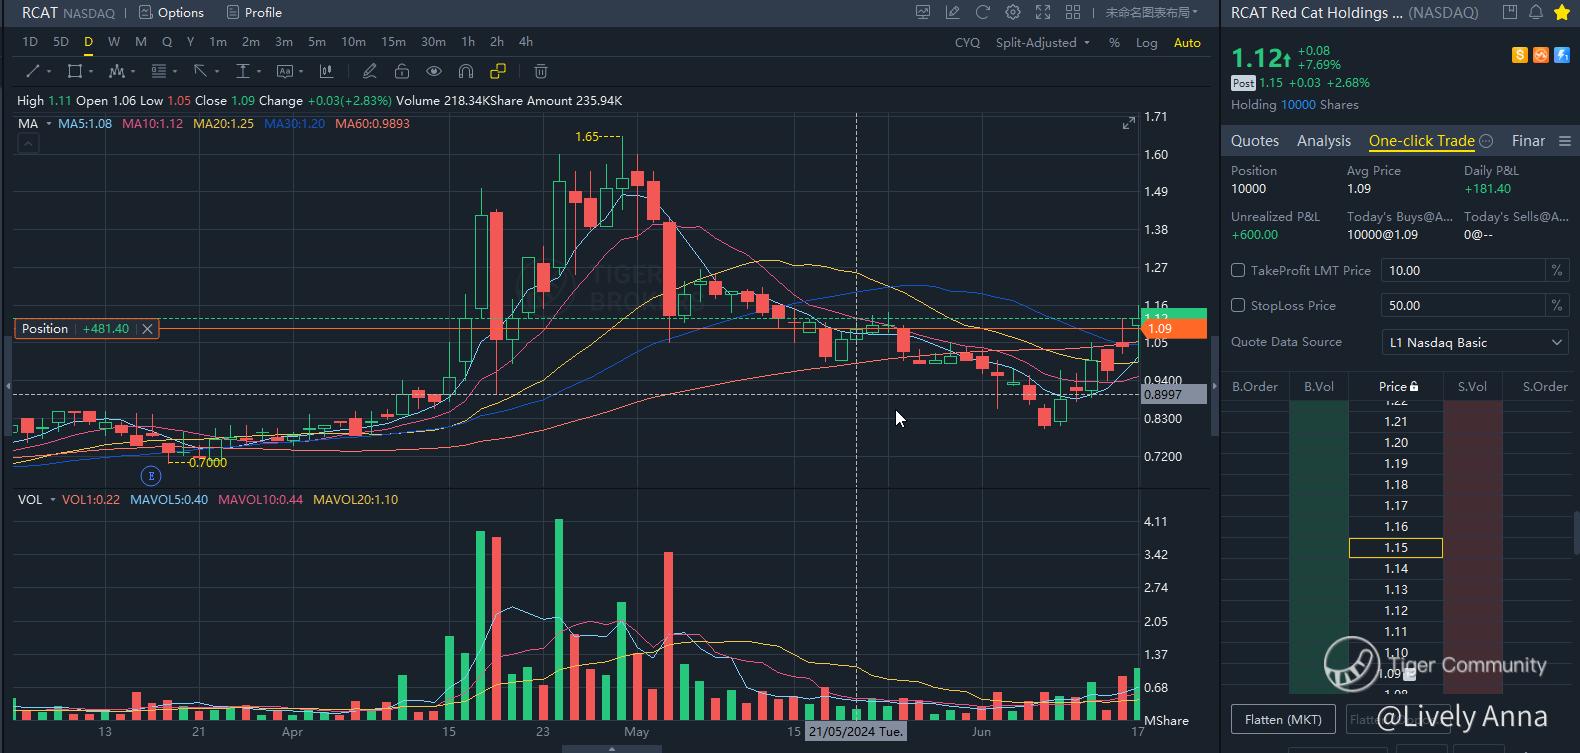Enter fullscreen chart mode

coord(1043,12)
